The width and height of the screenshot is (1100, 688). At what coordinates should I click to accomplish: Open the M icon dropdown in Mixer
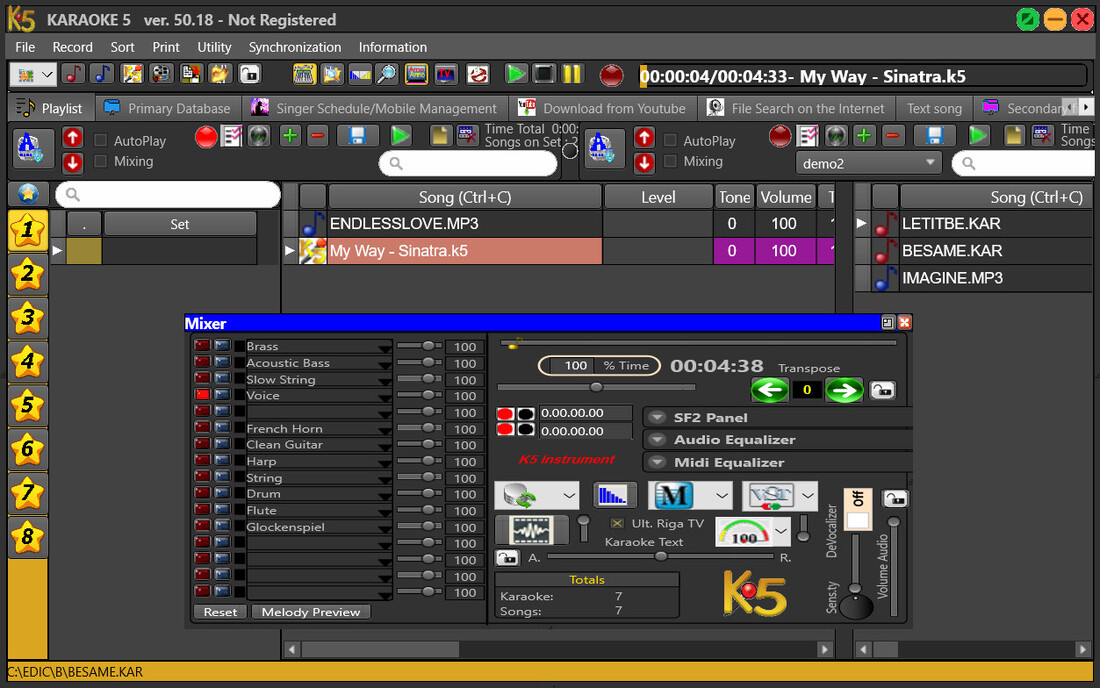pos(721,496)
